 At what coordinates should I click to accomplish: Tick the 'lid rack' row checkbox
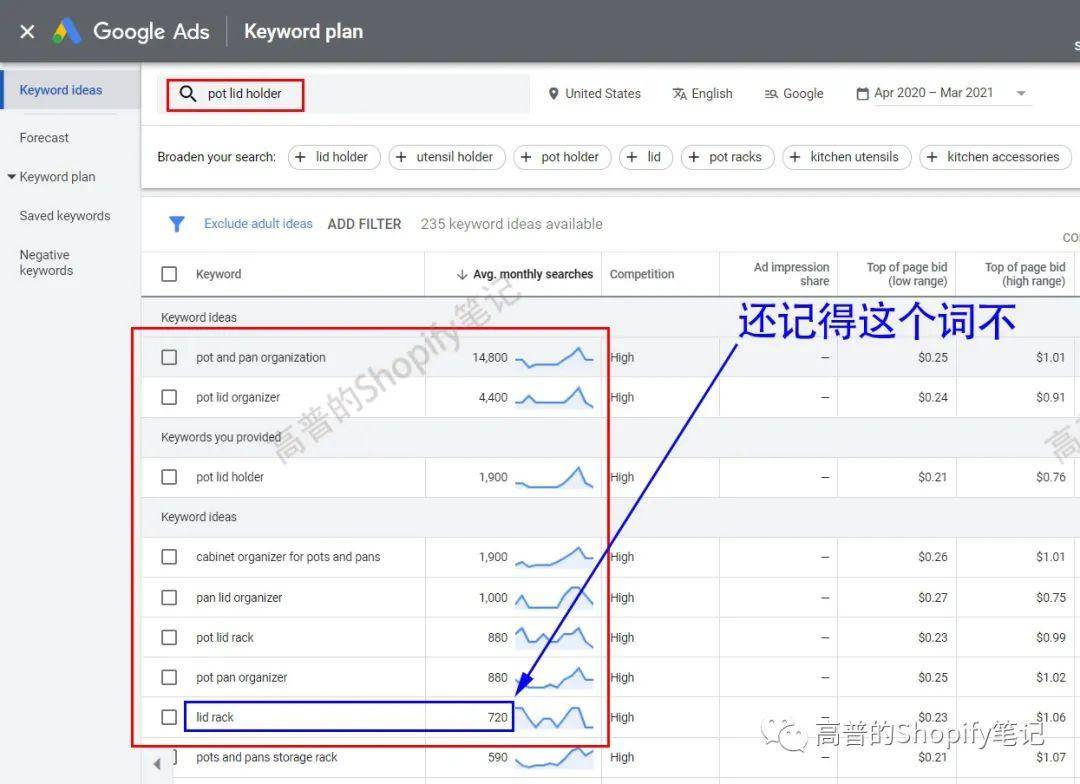click(x=169, y=717)
